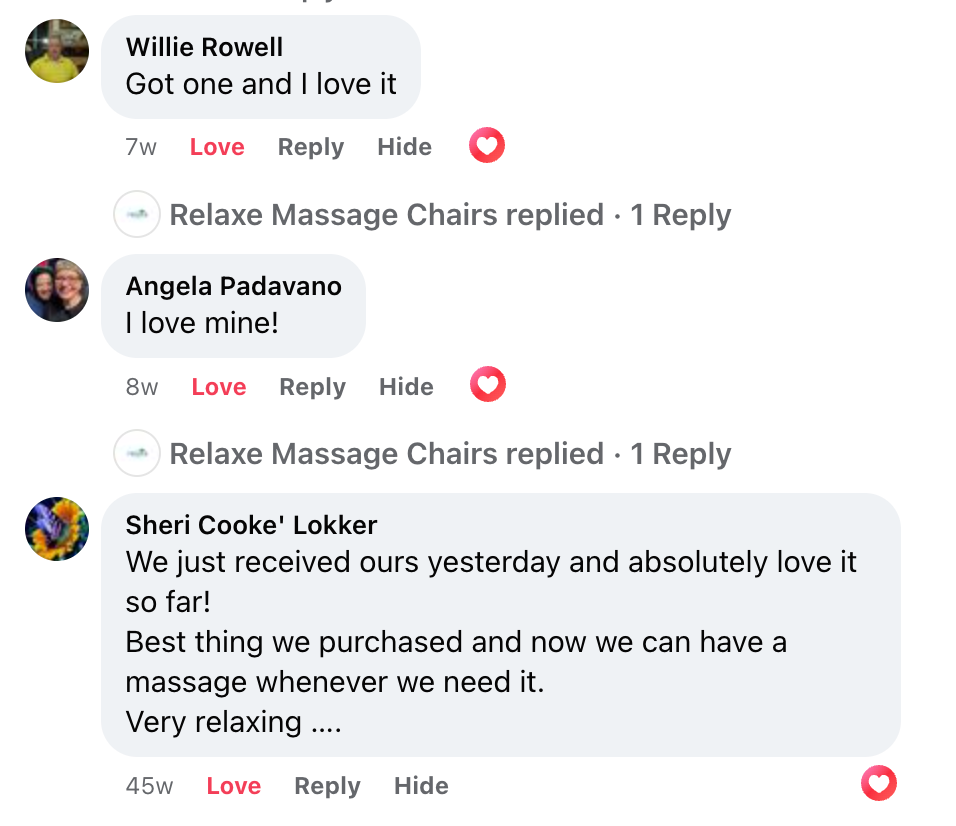The image size is (956, 826).
Task: Click Relaxe Massage Chairs icon under Willie's comment
Action: pos(137,214)
